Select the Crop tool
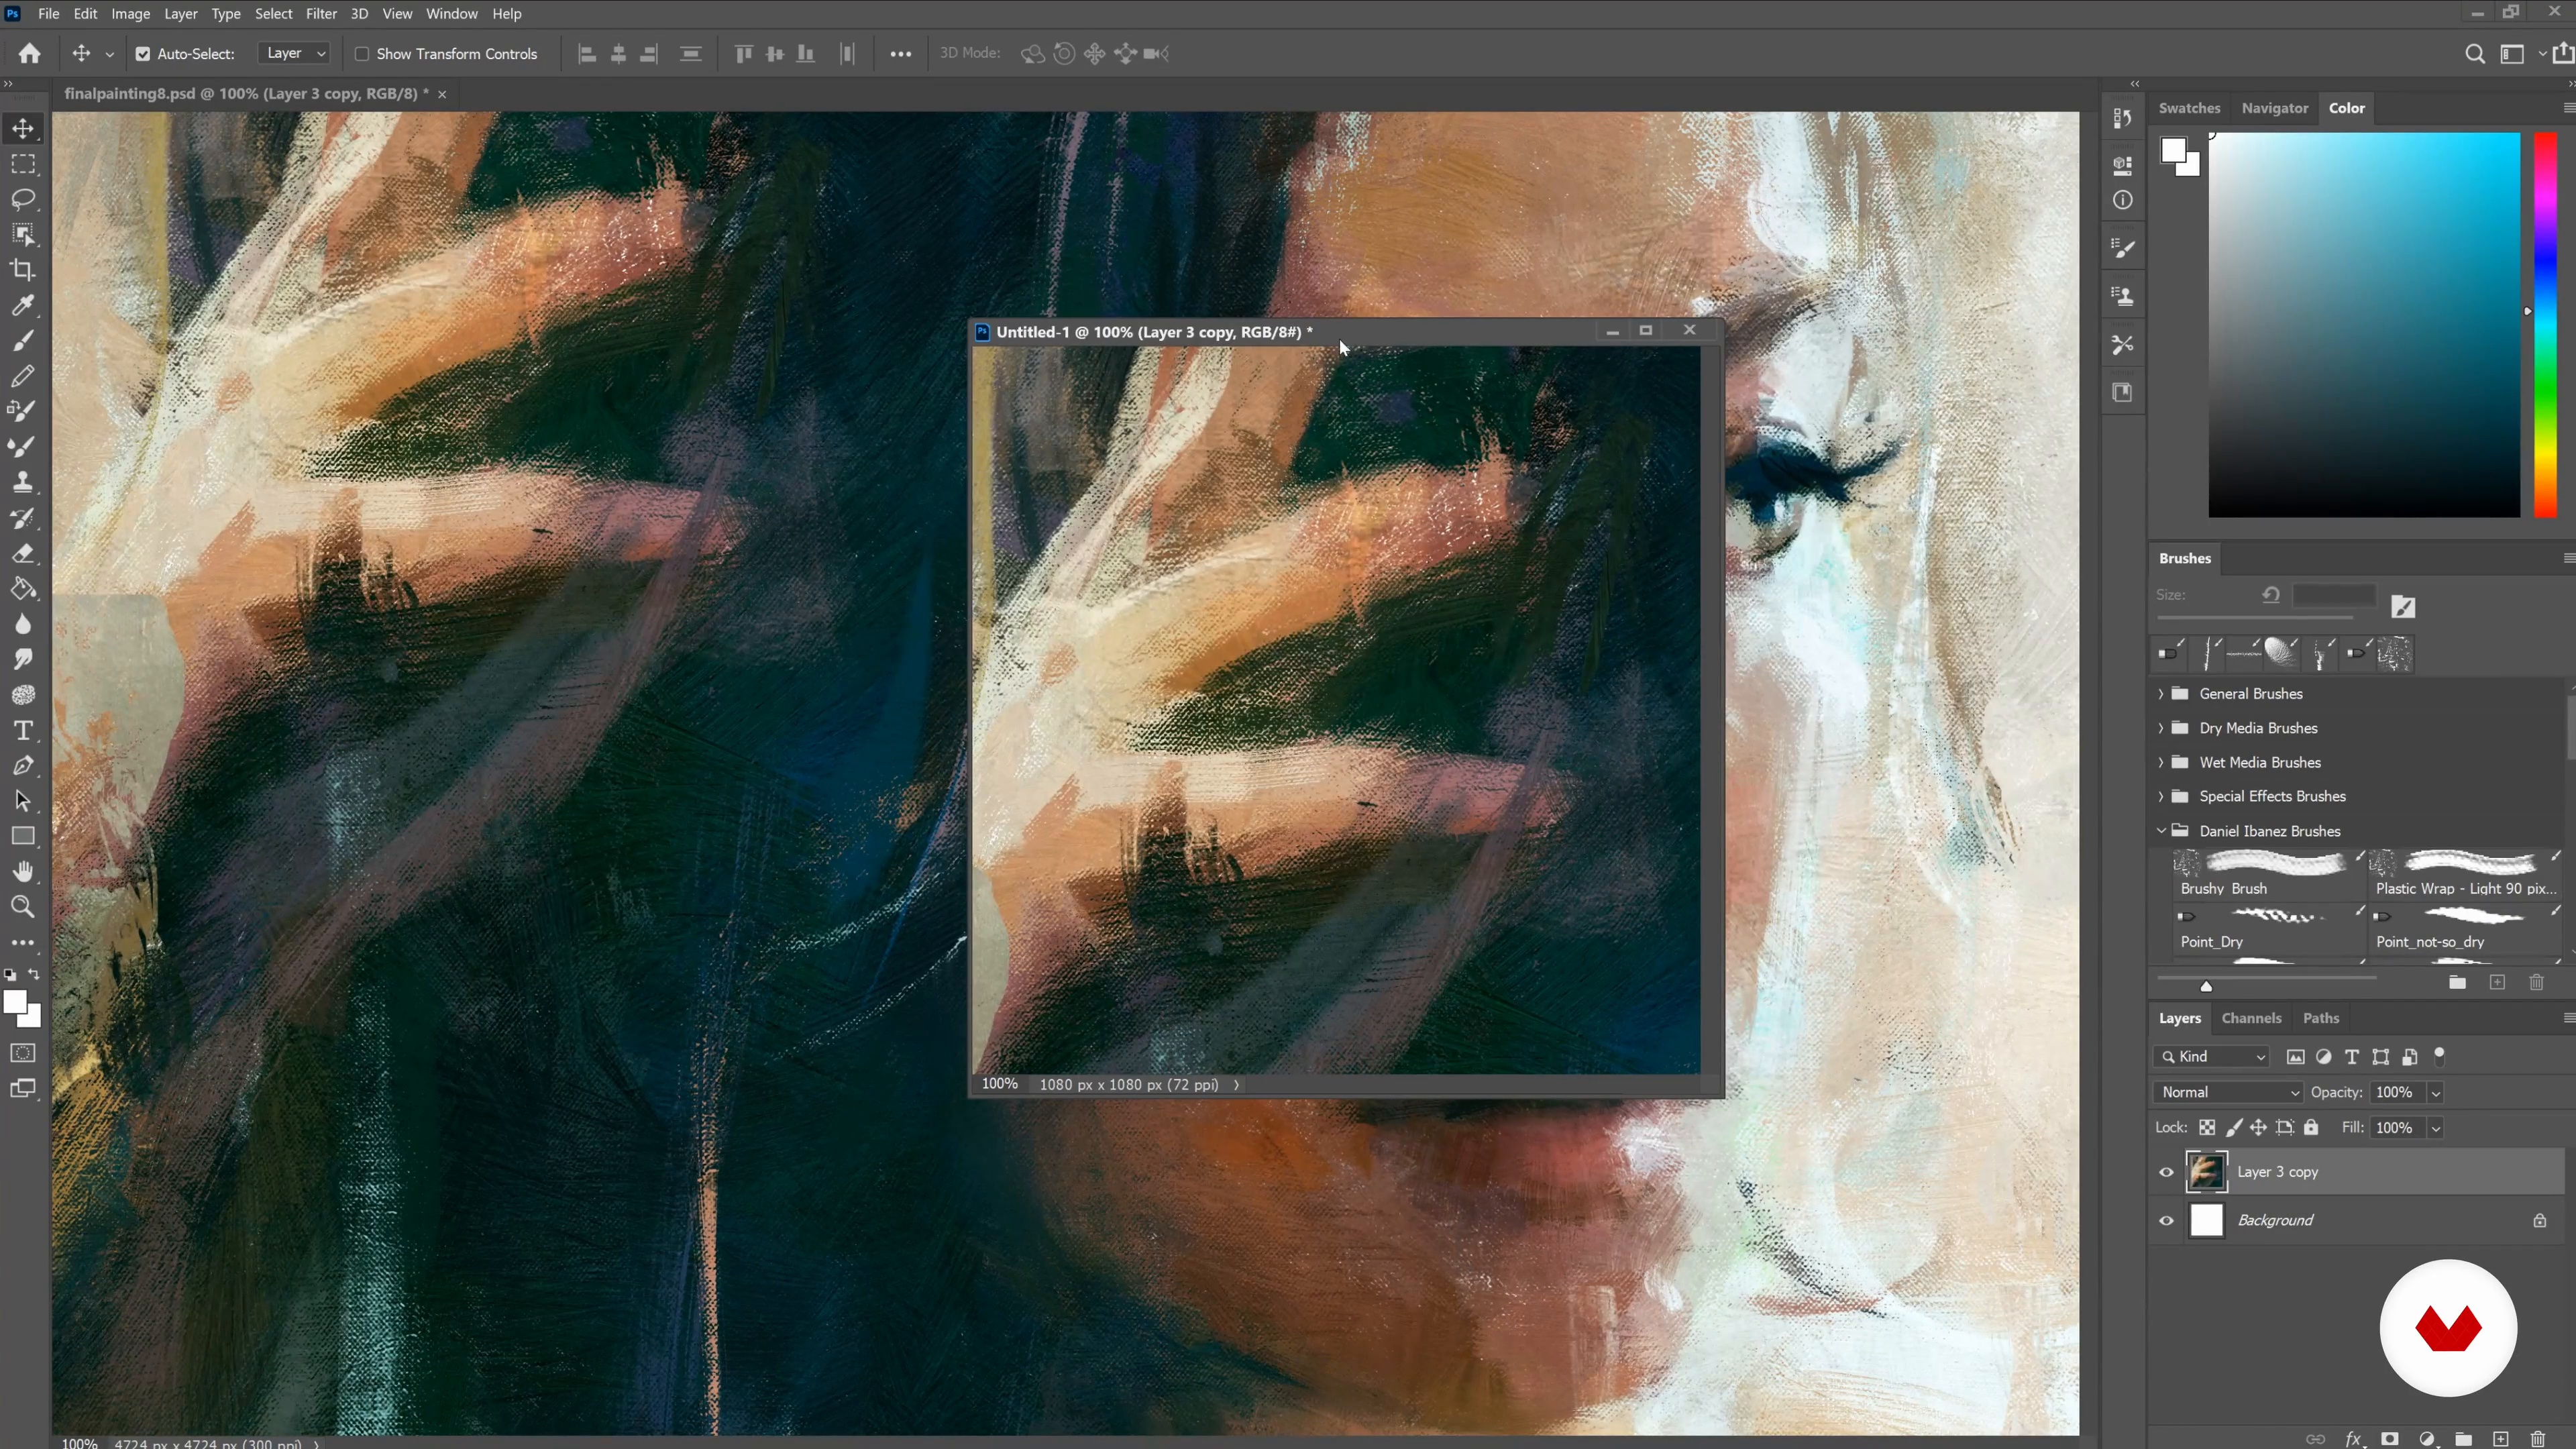The height and width of the screenshot is (1449, 2576). point(23,270)
